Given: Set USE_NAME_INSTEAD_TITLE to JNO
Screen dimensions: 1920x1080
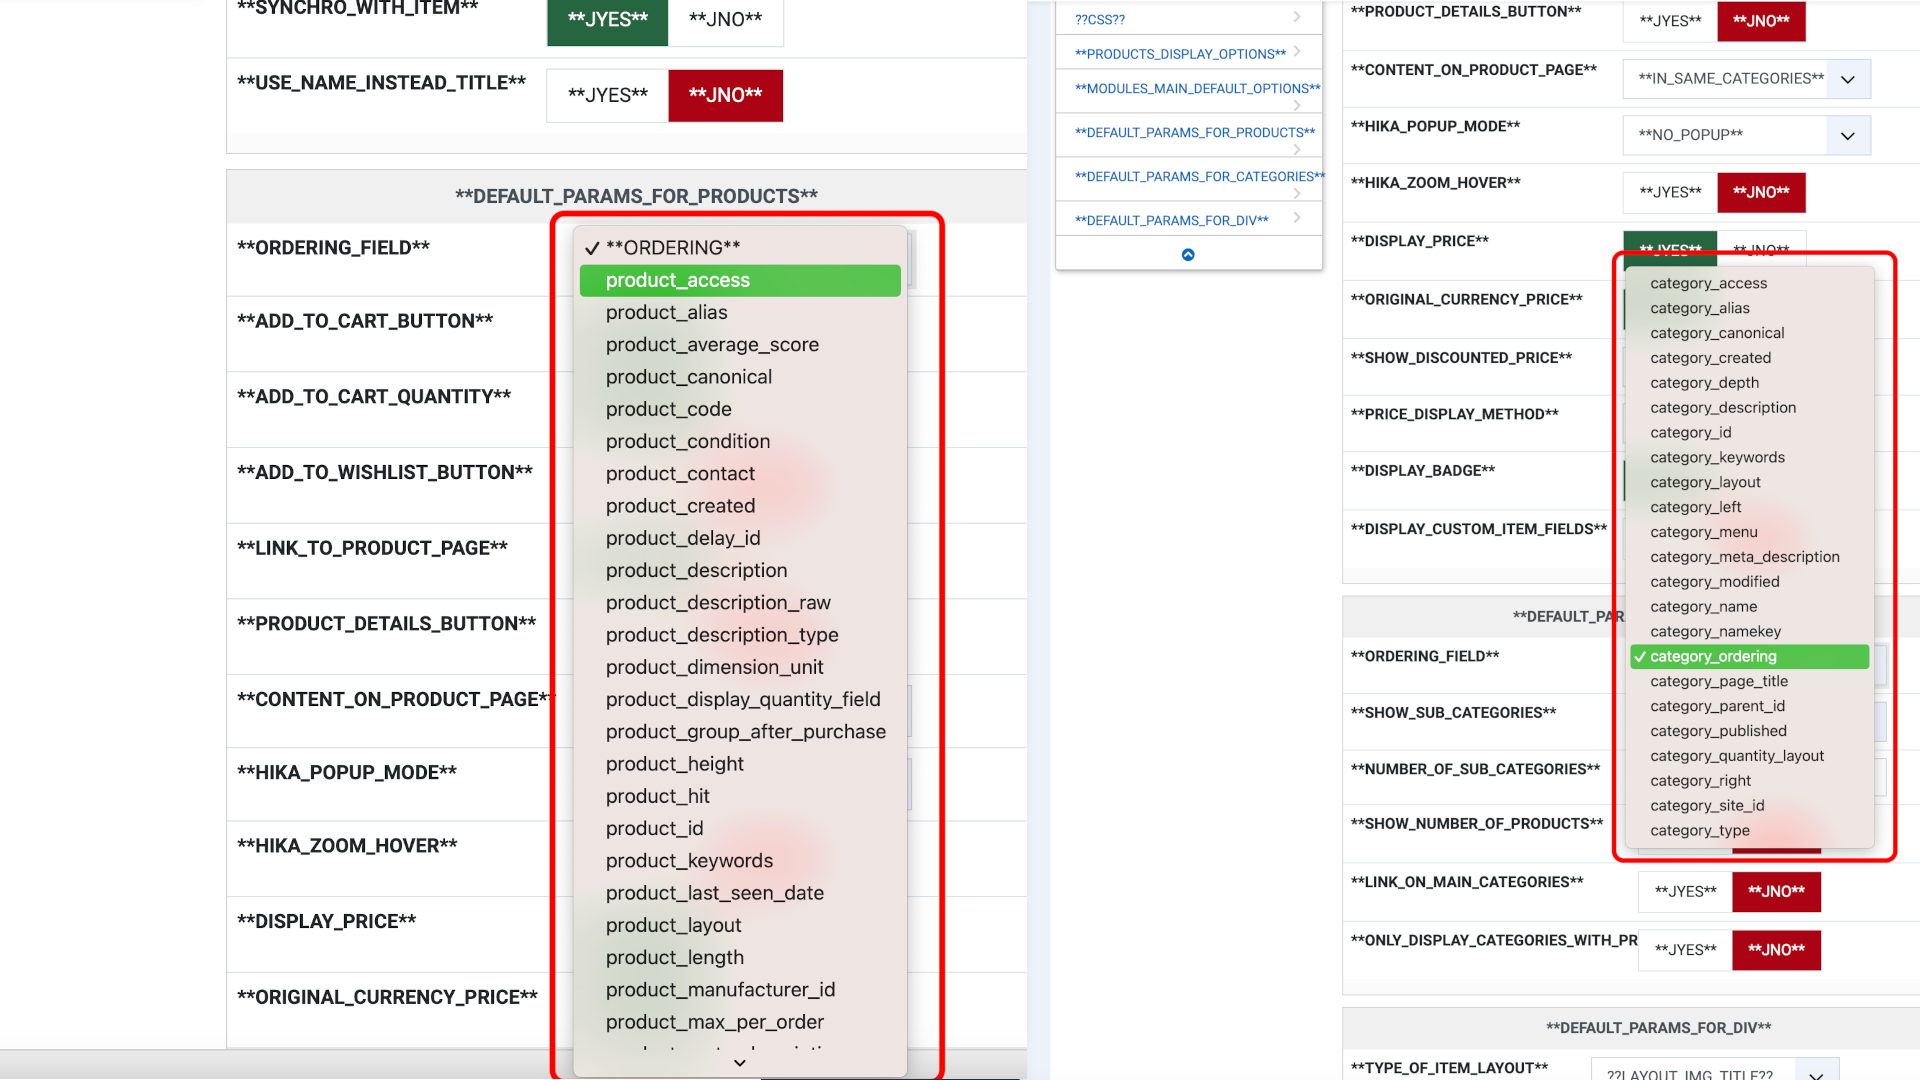Looking at the screenshot, I should coord(725,95).
